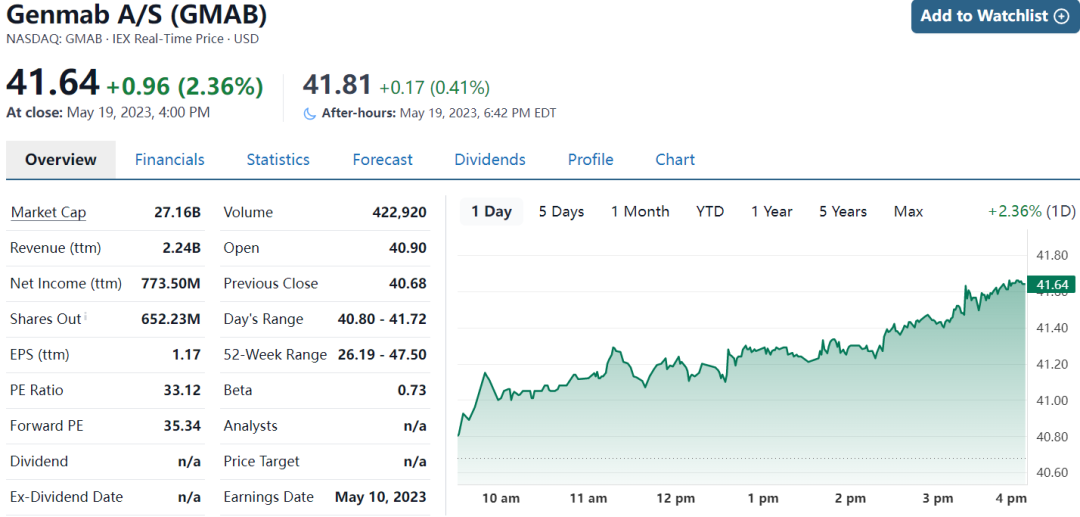Click the green 41.64 chart price tag

[x=1051, y=286]
